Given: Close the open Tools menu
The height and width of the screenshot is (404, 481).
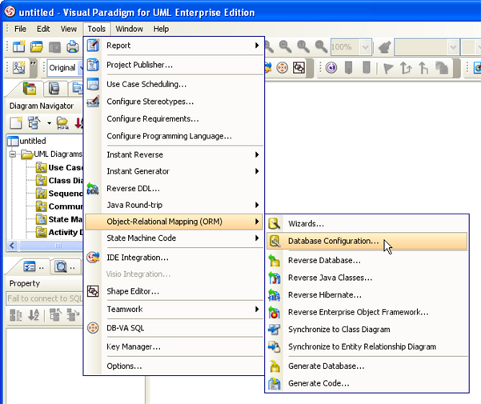Looking at the screenshot, I should tap(97, 29).
